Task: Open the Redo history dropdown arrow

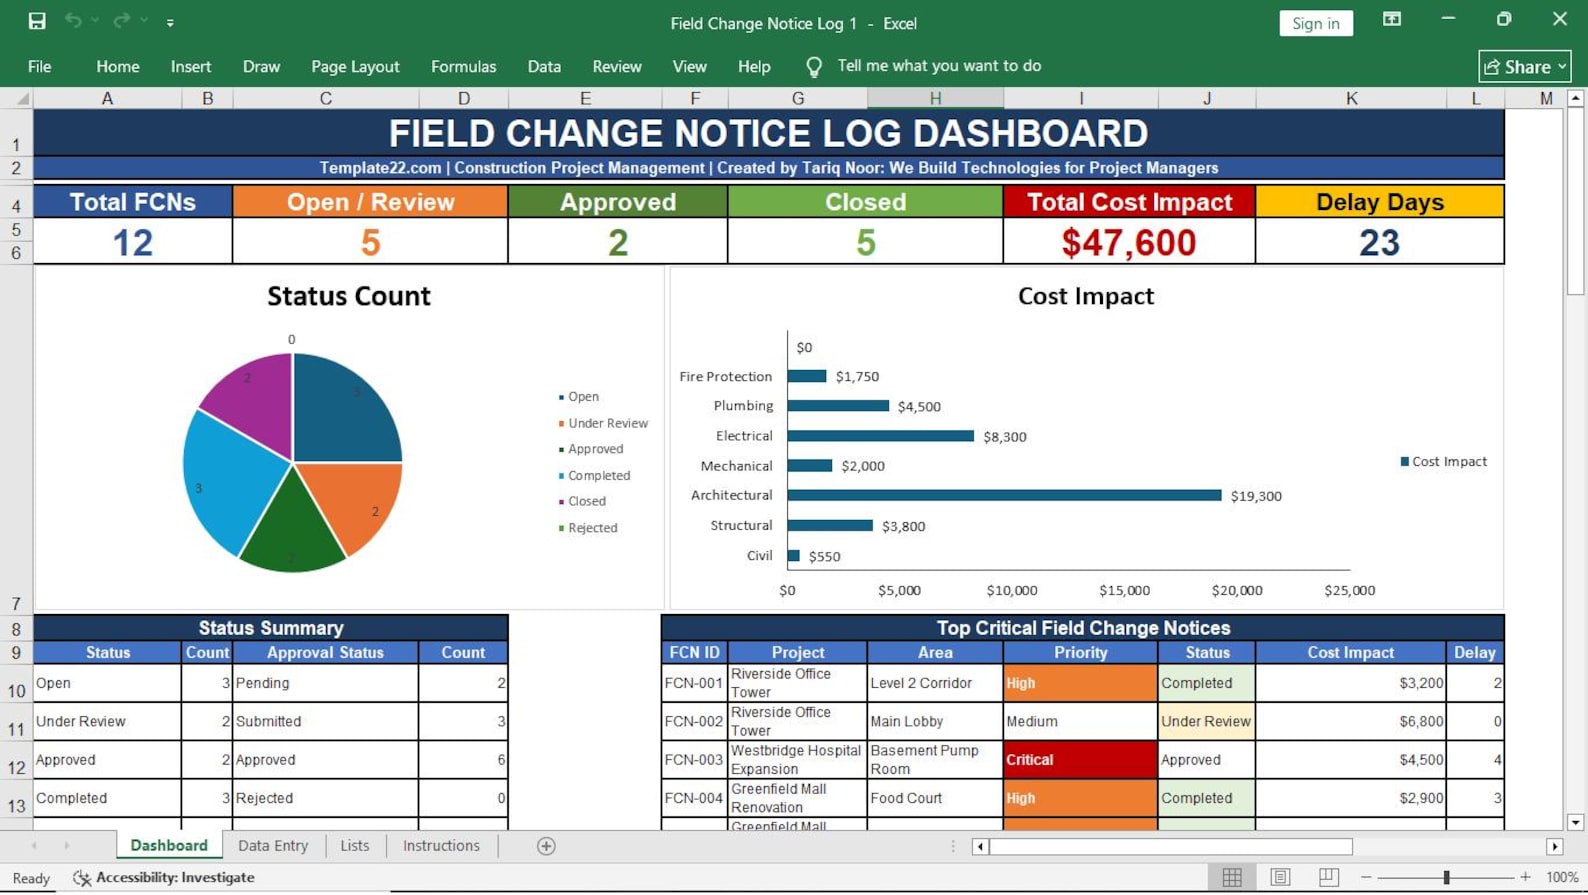Action: pyautogui.click(x=144, y=21)
